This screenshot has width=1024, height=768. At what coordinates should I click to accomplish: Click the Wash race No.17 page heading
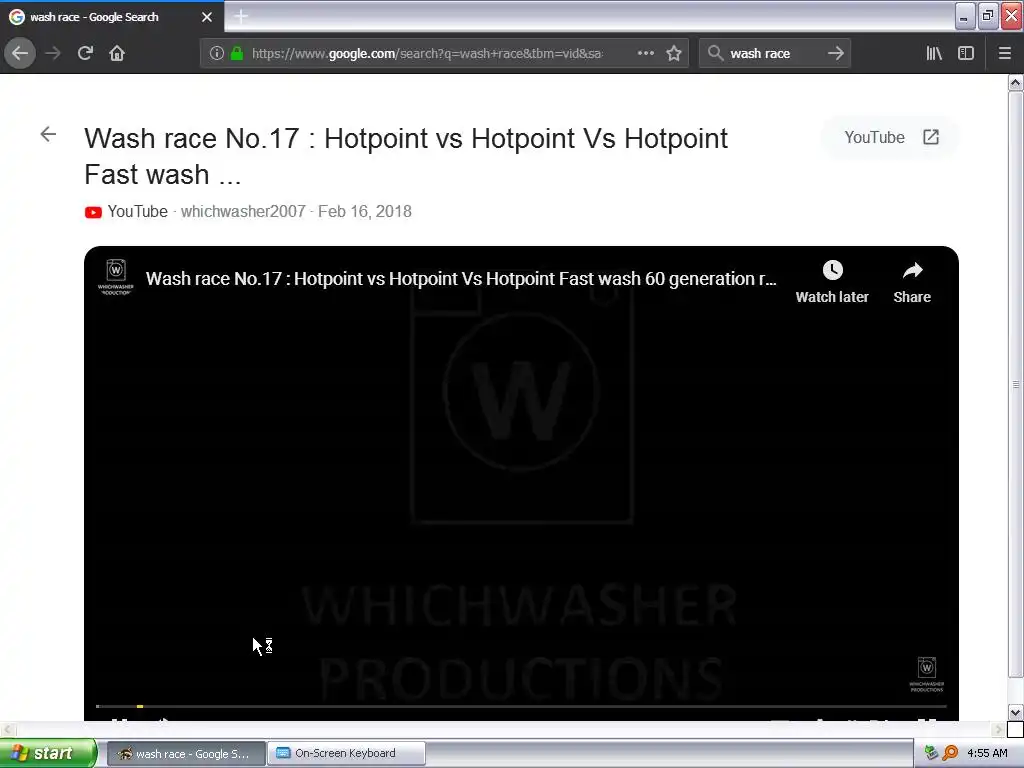(x=406, y=156)
